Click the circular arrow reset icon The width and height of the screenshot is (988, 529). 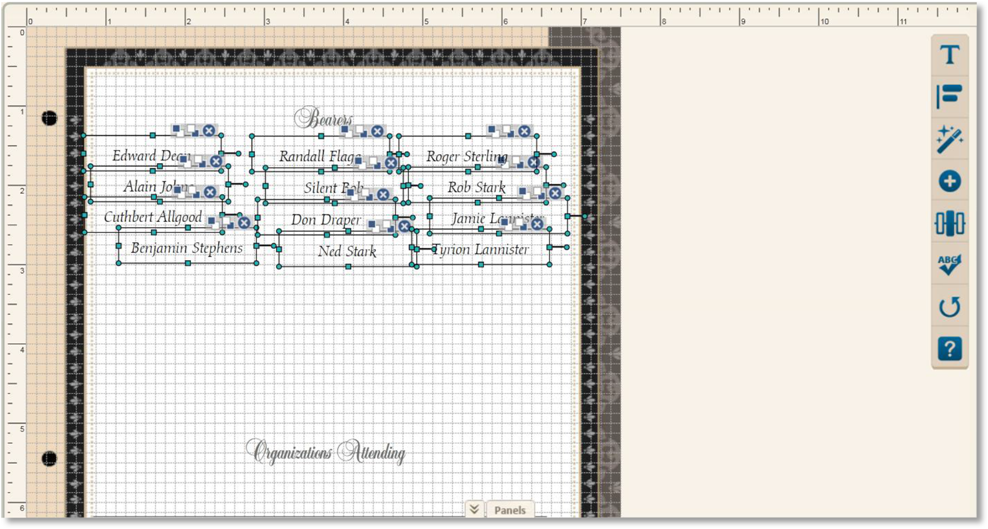pos(949,307)
